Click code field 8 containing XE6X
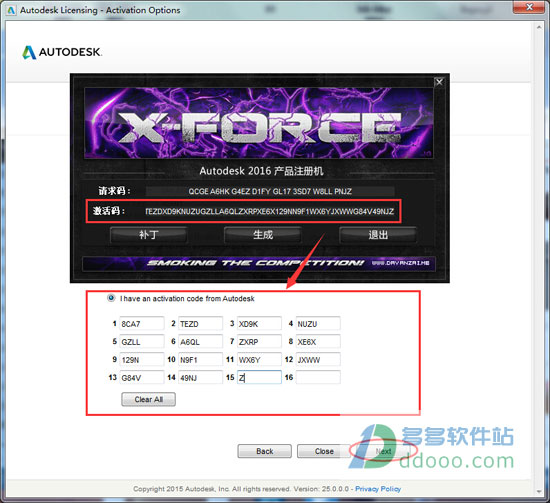The height and width of the screenshot is (503, 550). pyautogui.click(x=318, y=341)
